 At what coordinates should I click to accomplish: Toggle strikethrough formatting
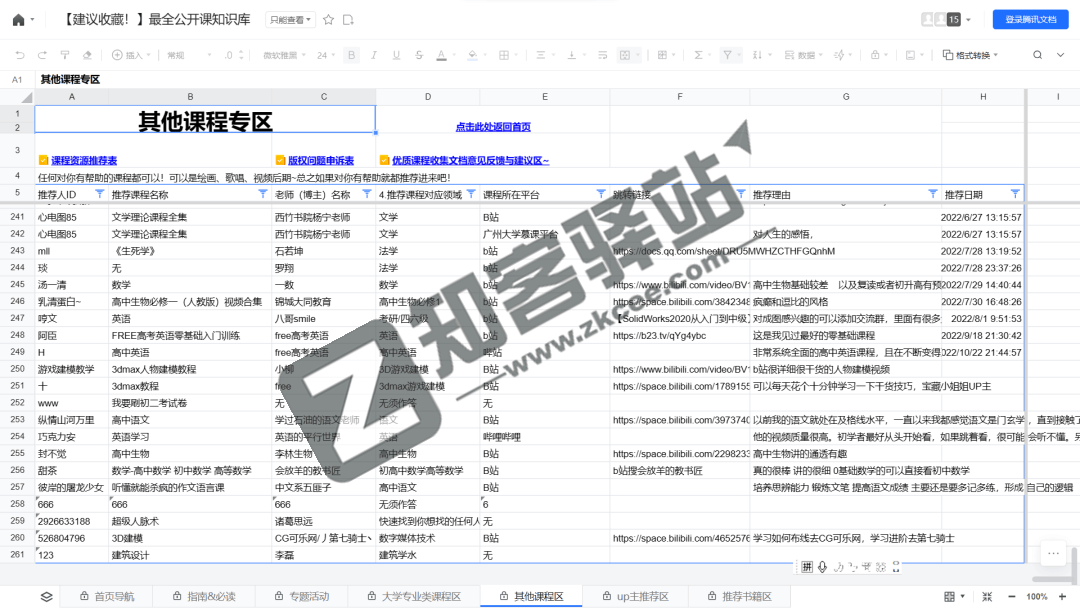417,55
